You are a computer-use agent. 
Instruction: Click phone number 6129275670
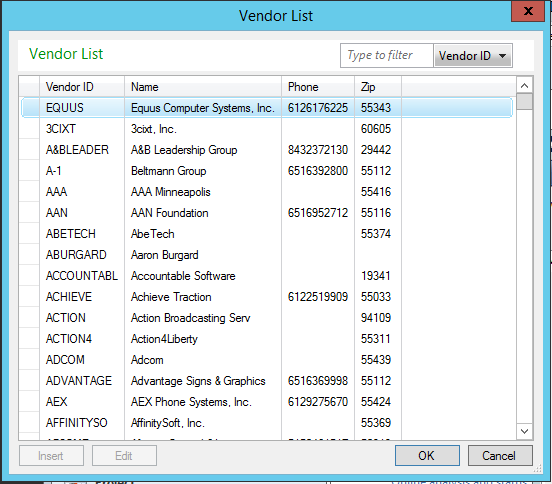318,402
